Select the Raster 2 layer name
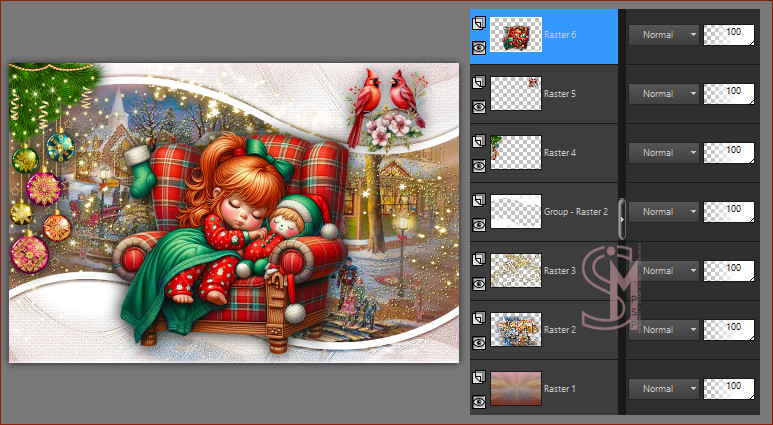The image size is (773, 425). point(559,330)
